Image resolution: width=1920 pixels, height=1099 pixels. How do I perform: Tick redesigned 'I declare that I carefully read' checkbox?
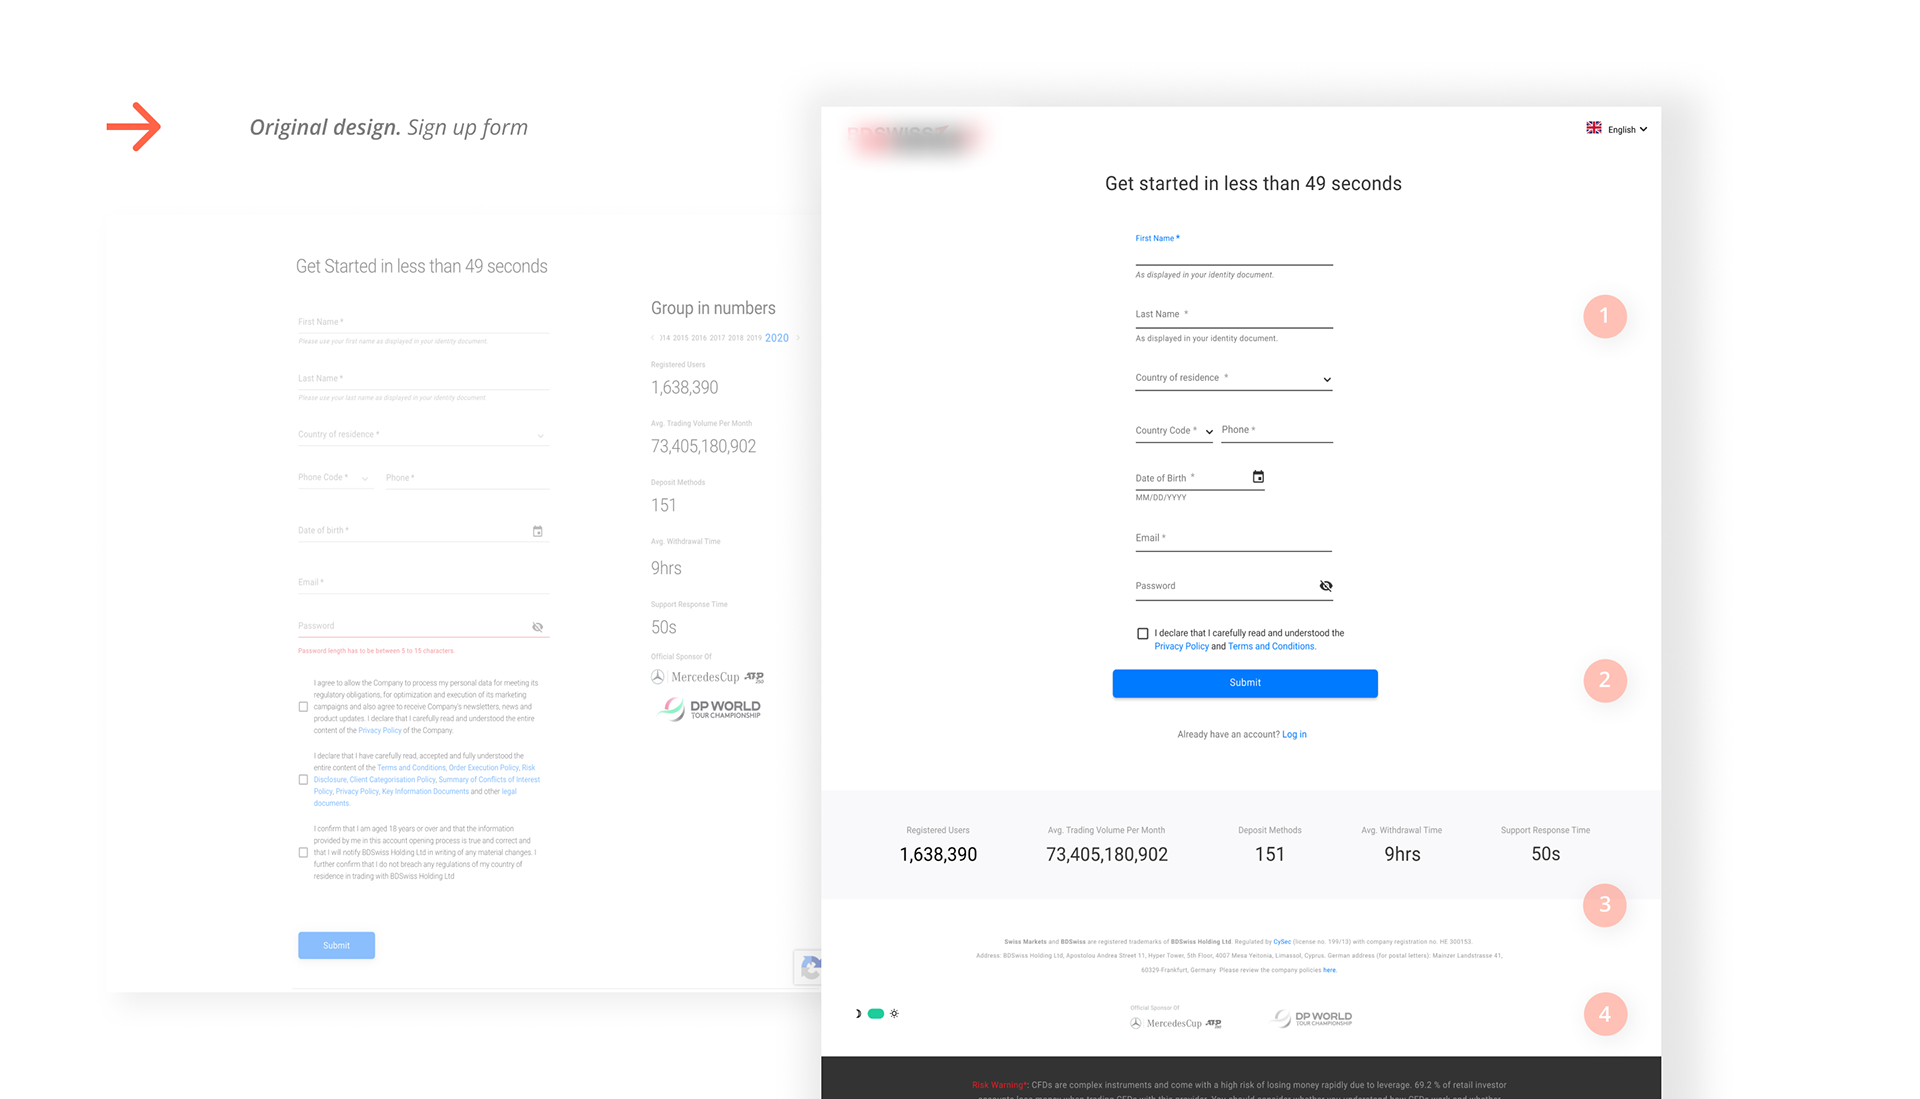1143,634
